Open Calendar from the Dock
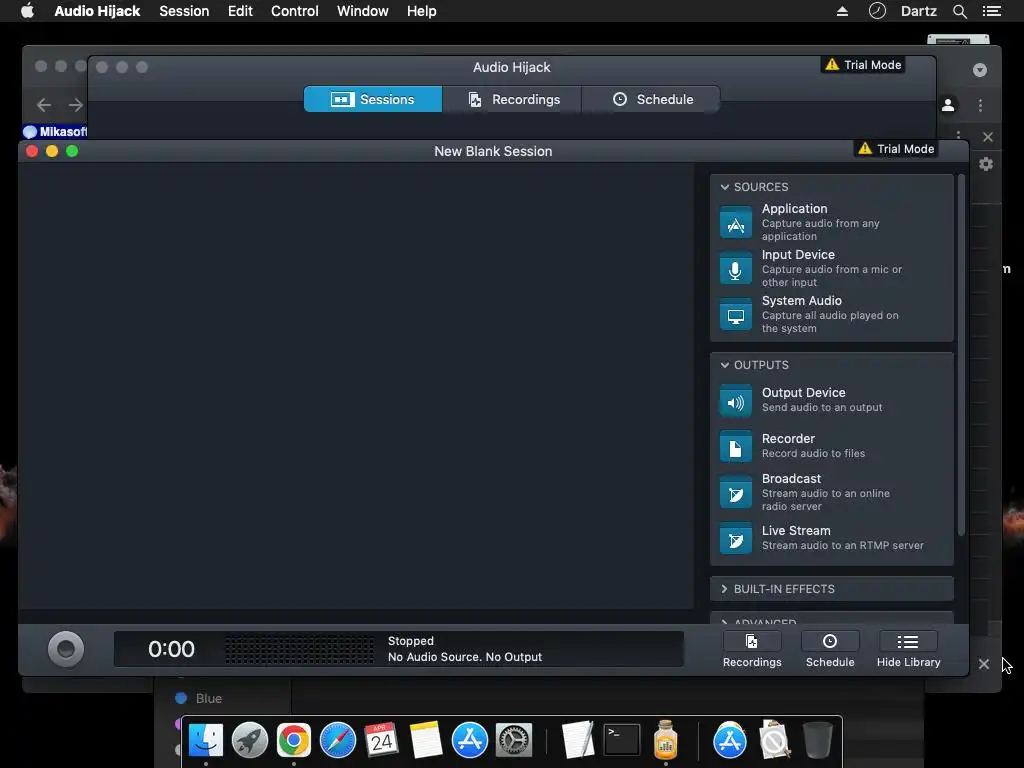1024x768 pixels. pyautogui.click(x=381, y=740)
